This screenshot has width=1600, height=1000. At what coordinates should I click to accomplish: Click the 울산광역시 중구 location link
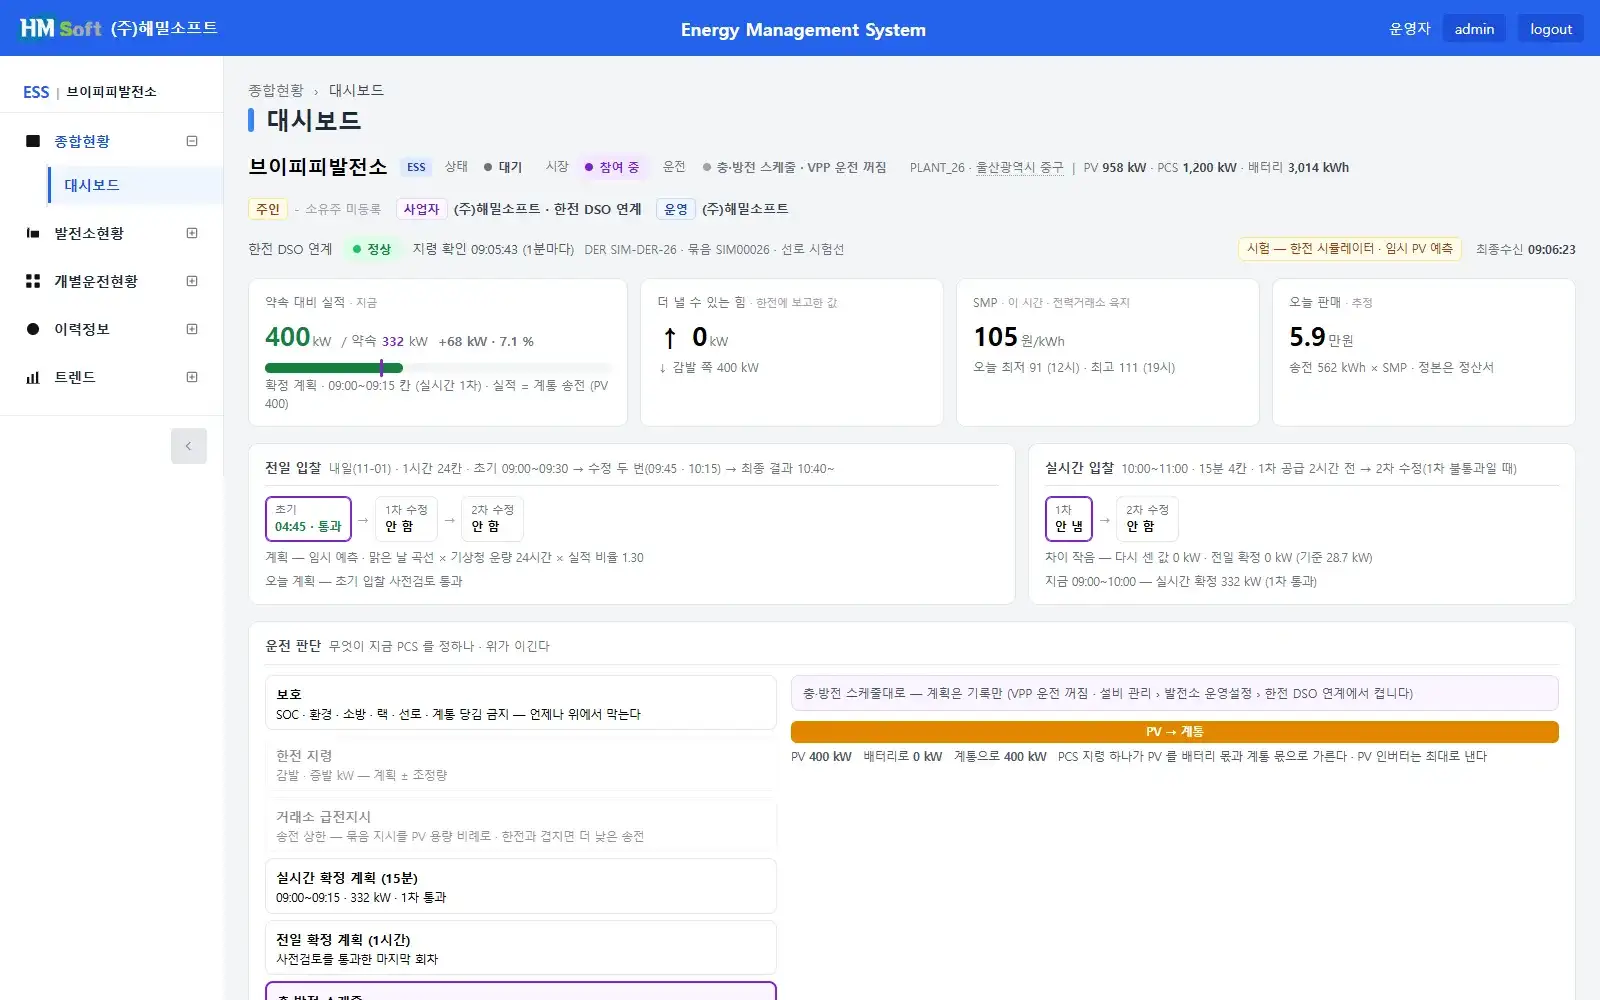(1019, 167)
